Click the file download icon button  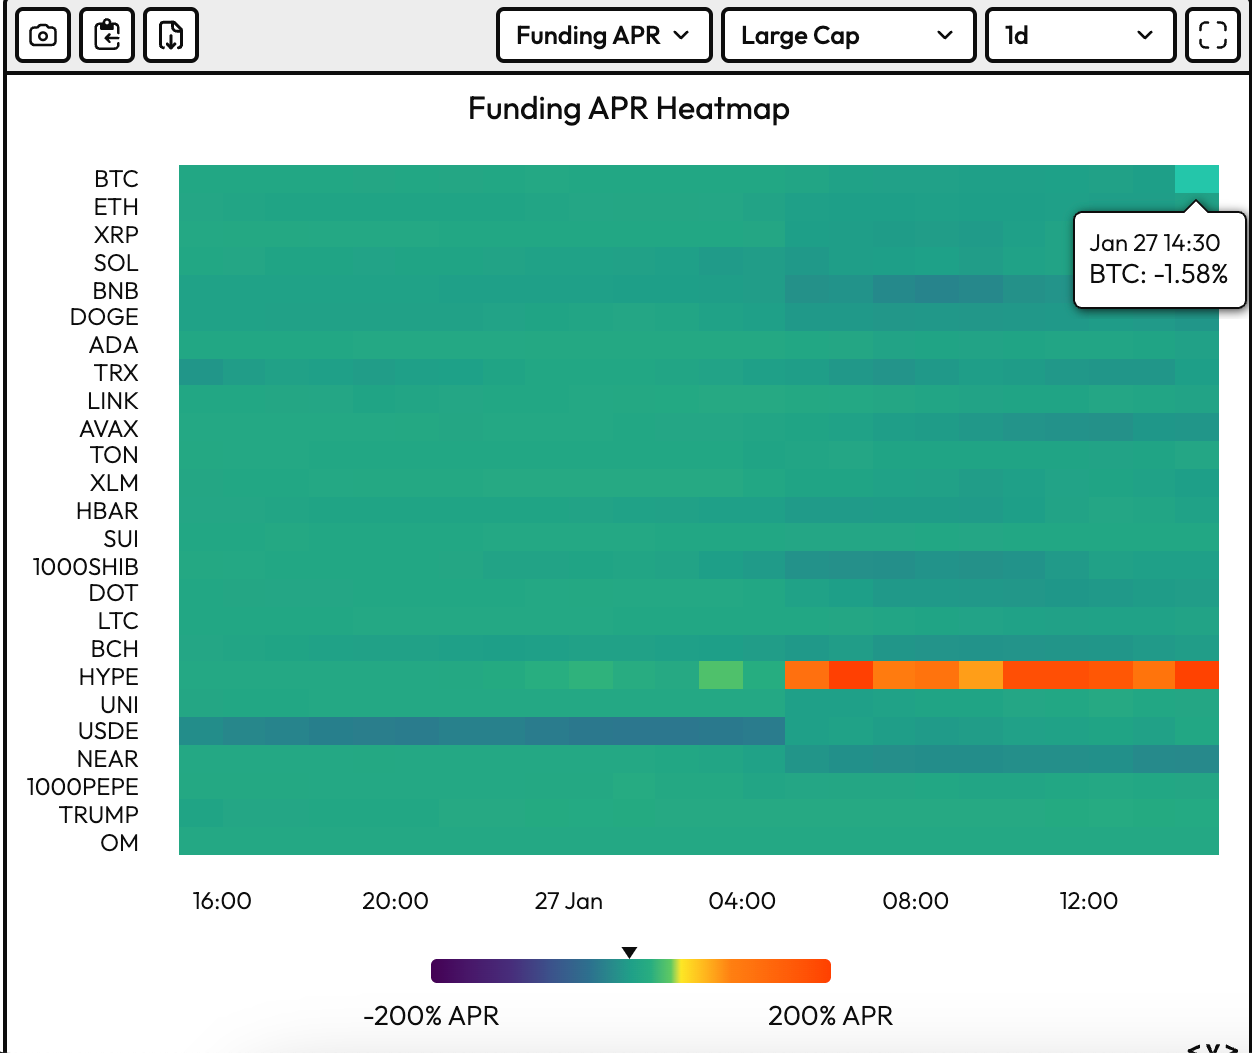171,36
